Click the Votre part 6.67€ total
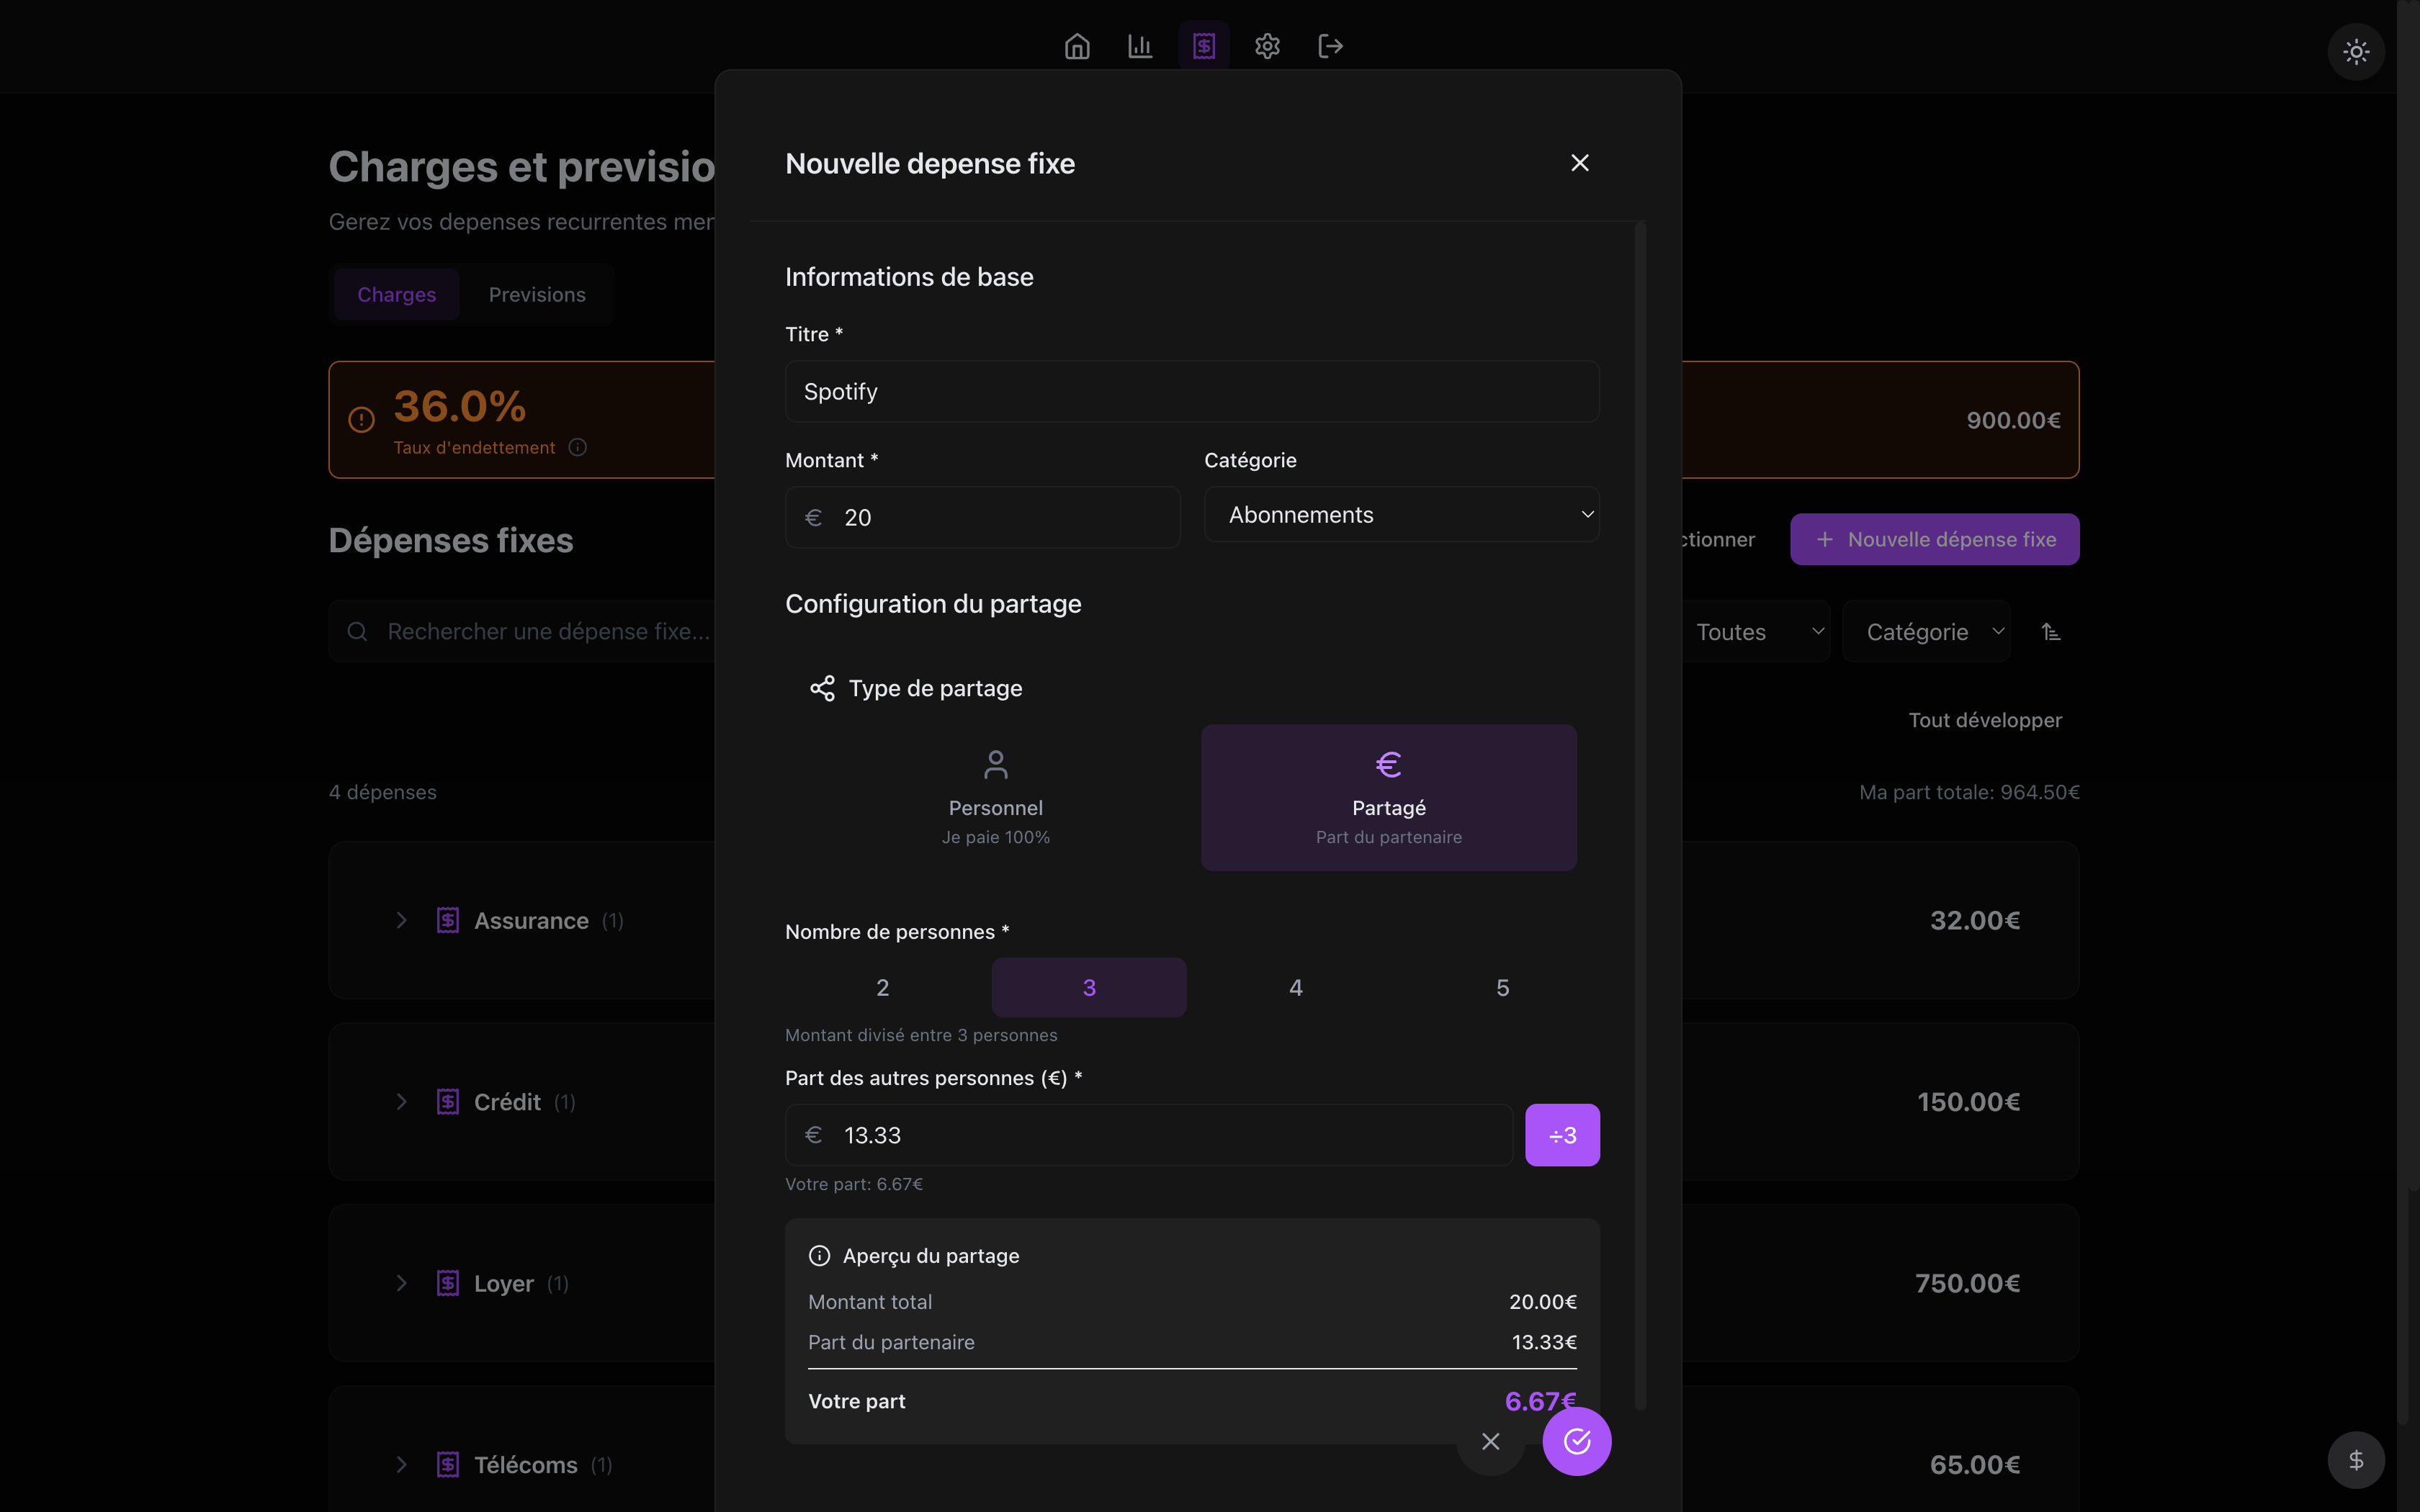The width and height of the screenshot is (2420, 1512). click(x=1540, y=1401)
